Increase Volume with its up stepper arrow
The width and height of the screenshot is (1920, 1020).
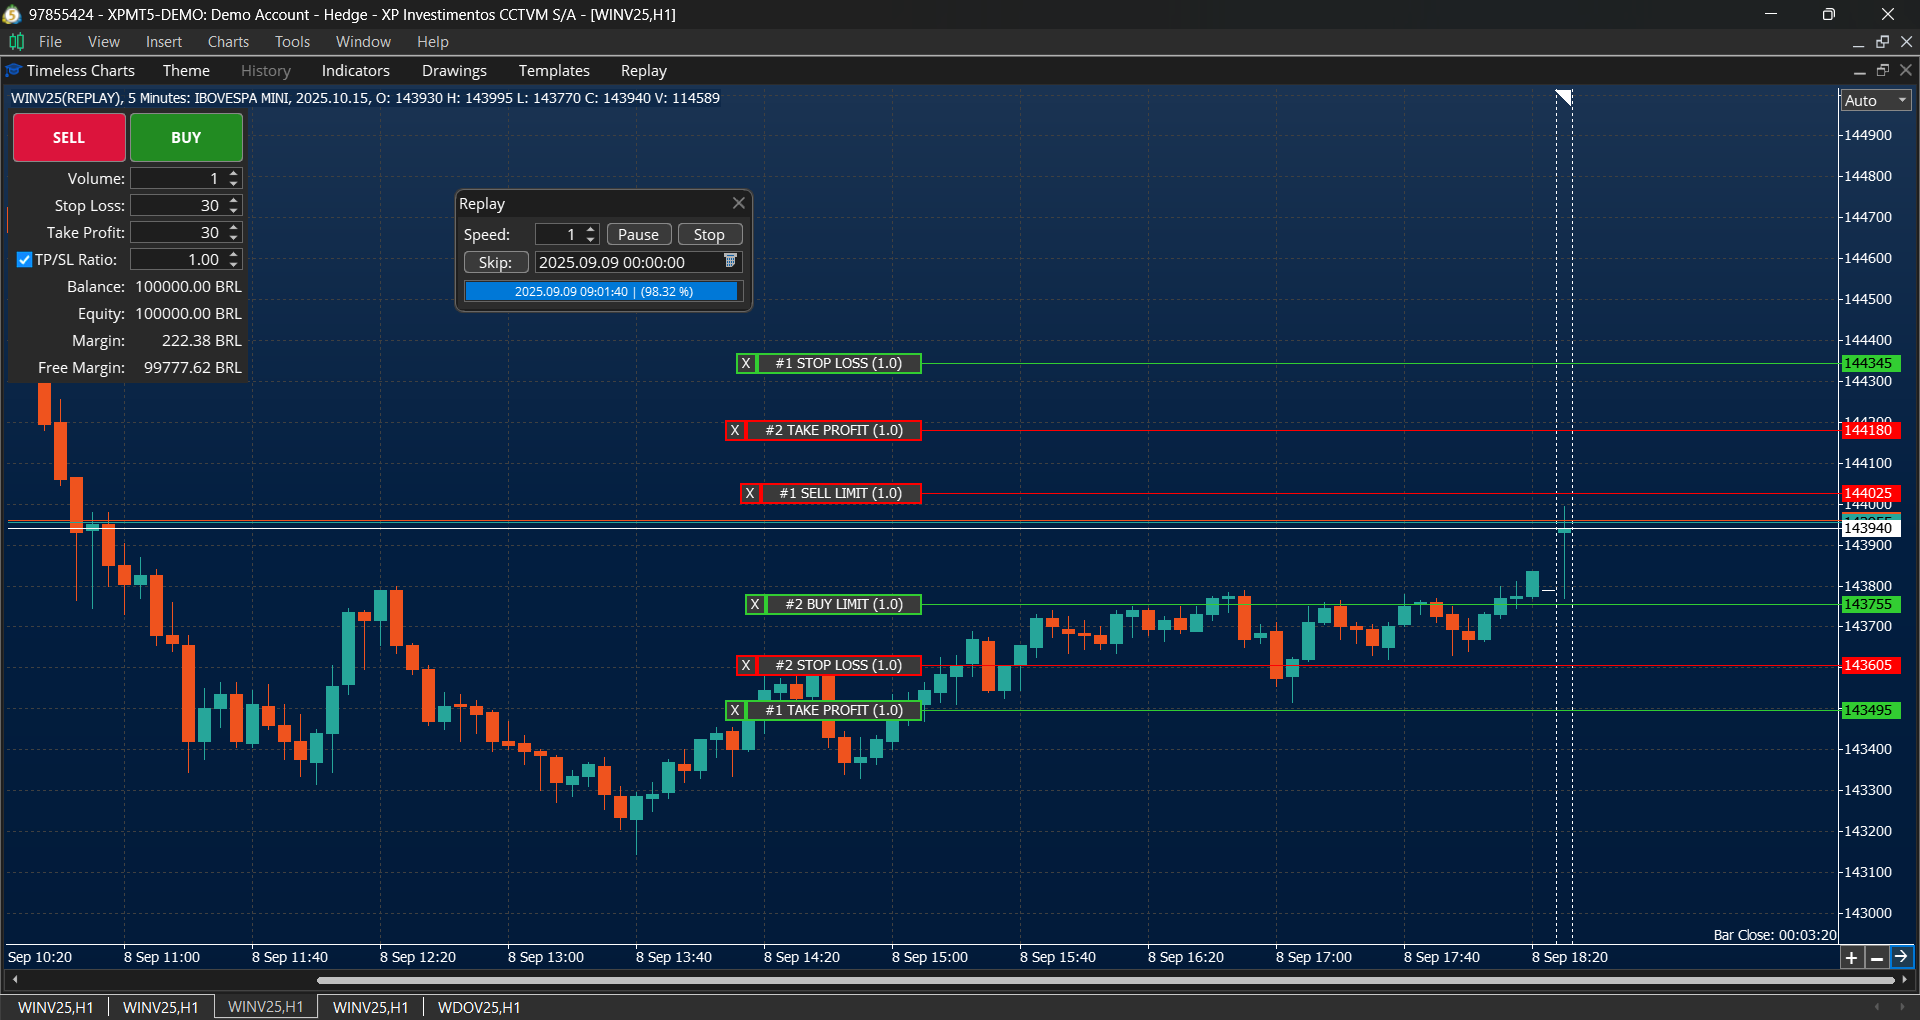click(233, 173)
